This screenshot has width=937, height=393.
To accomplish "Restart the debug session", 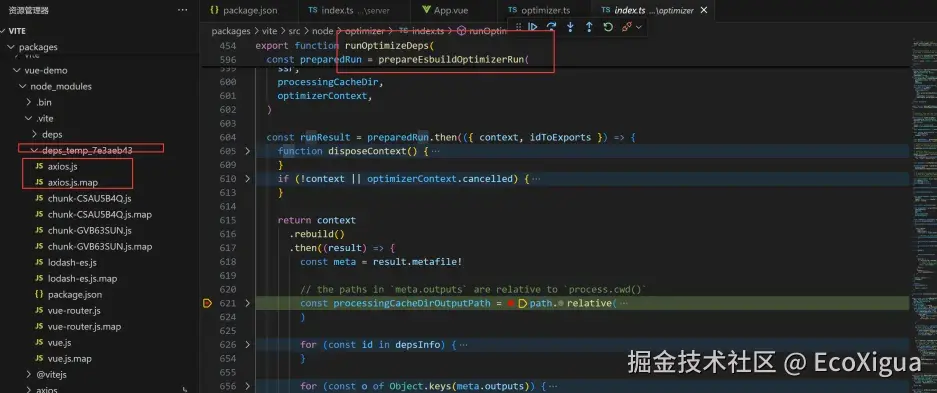I will [x=608, y=27].
